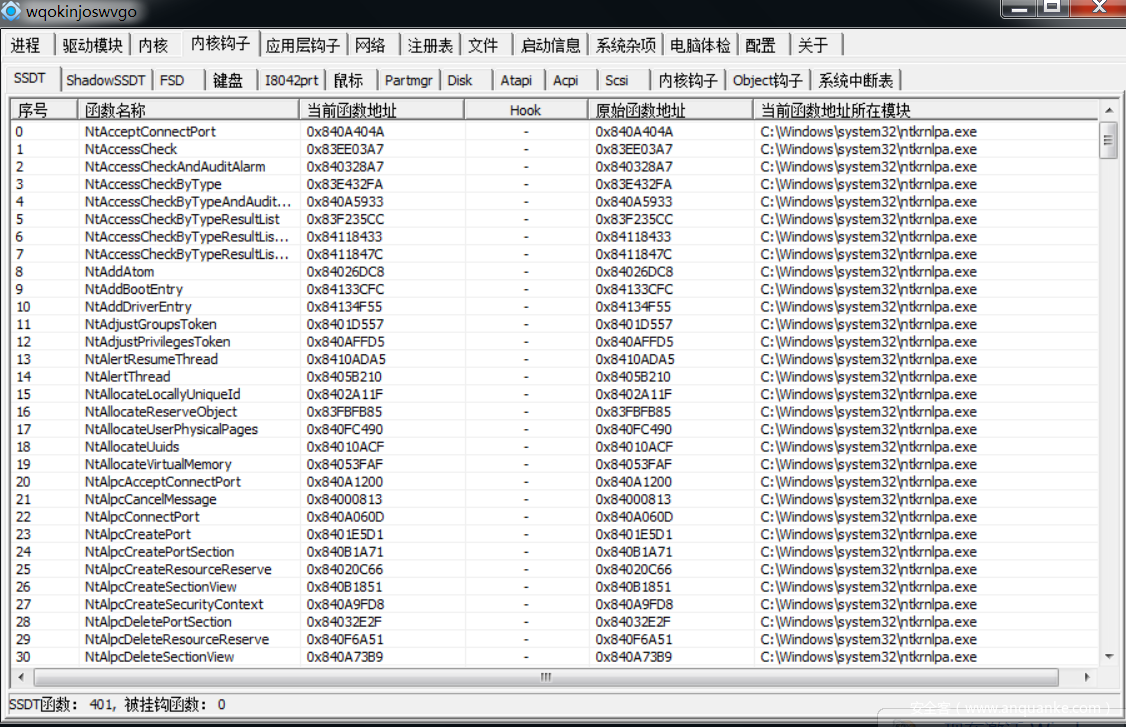The width and height of the screenshot is (1126, 727).
Task: Switch to the FSD sub-tab
Action: coord(172,80)
